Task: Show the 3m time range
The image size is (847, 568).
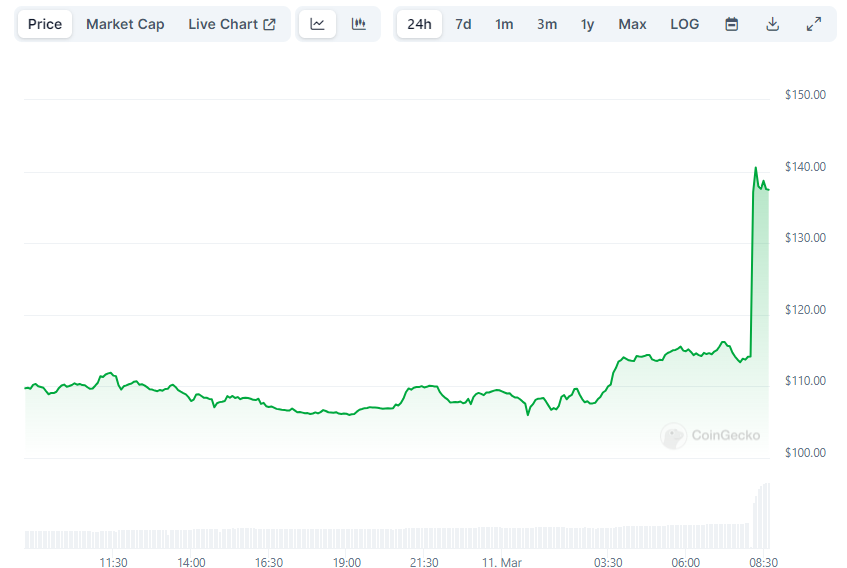Action: (x=546, y=24)
